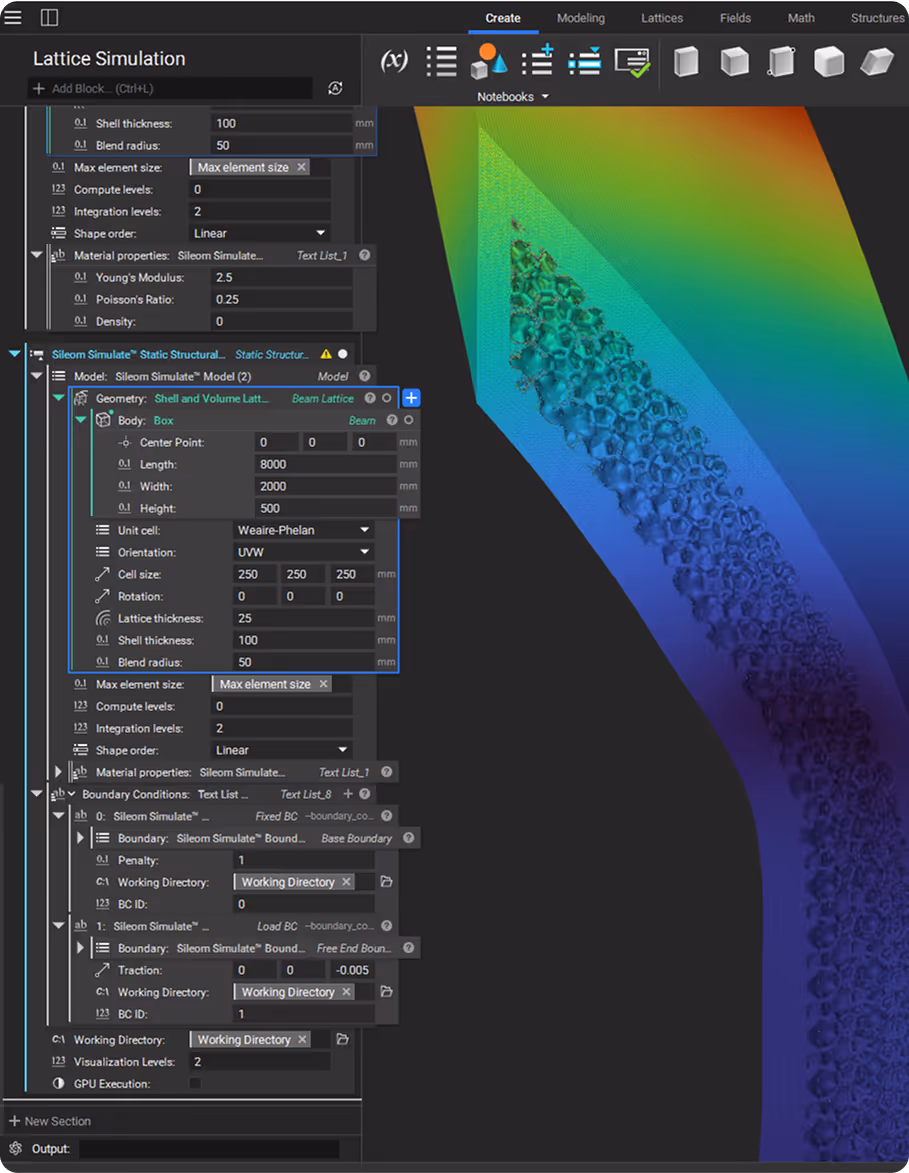The height and width of the screenshot is (1173, 909).
Task: Toggle the Geometry row circle indicator
Action: [x=387, y=398]
